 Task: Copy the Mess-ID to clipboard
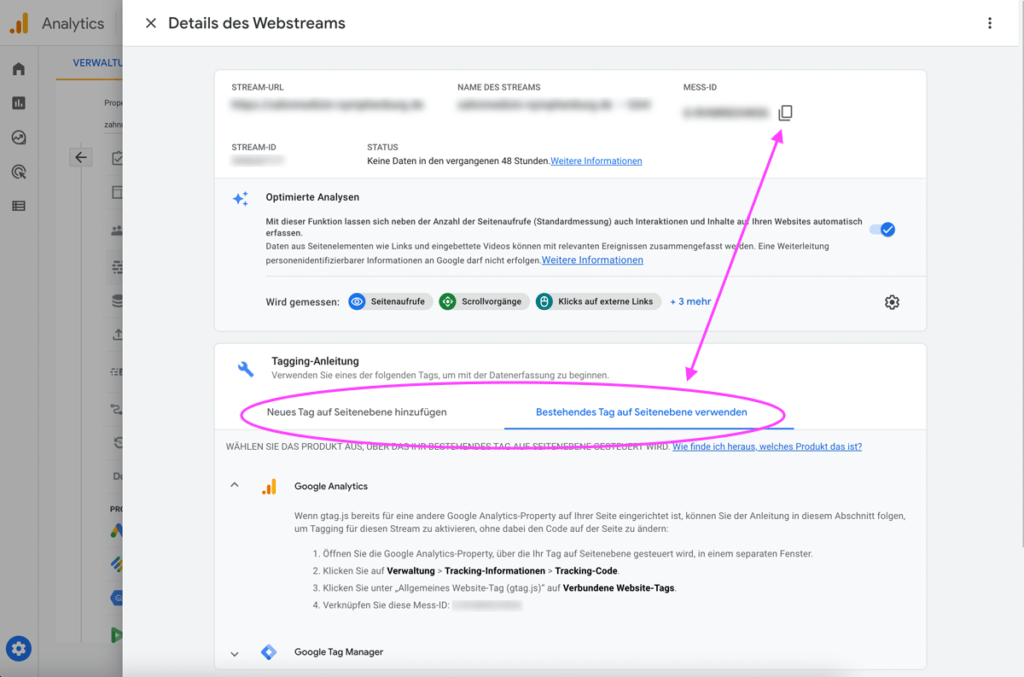click(x=785, y=113)
